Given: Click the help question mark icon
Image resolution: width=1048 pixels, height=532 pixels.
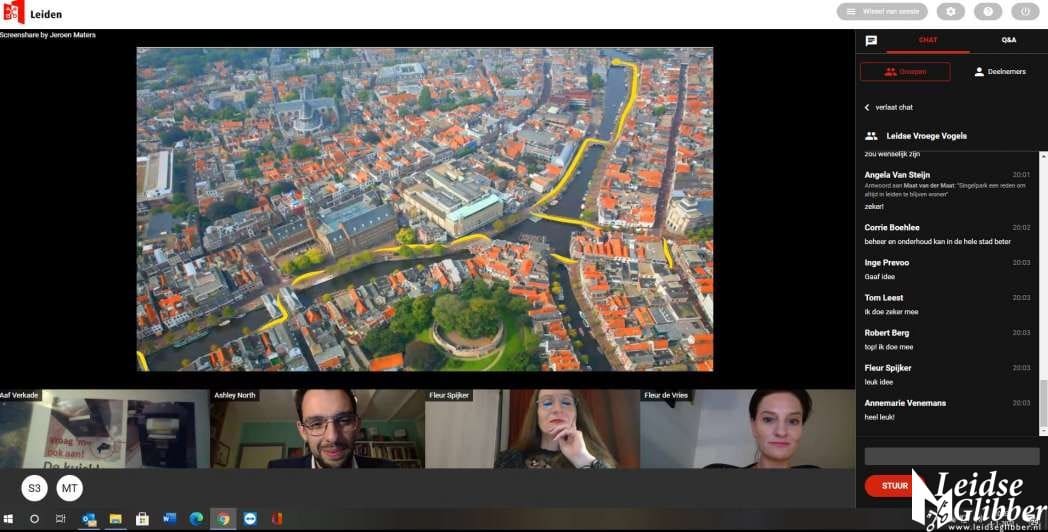Looking at the screenshot, I should click(987, 12).
